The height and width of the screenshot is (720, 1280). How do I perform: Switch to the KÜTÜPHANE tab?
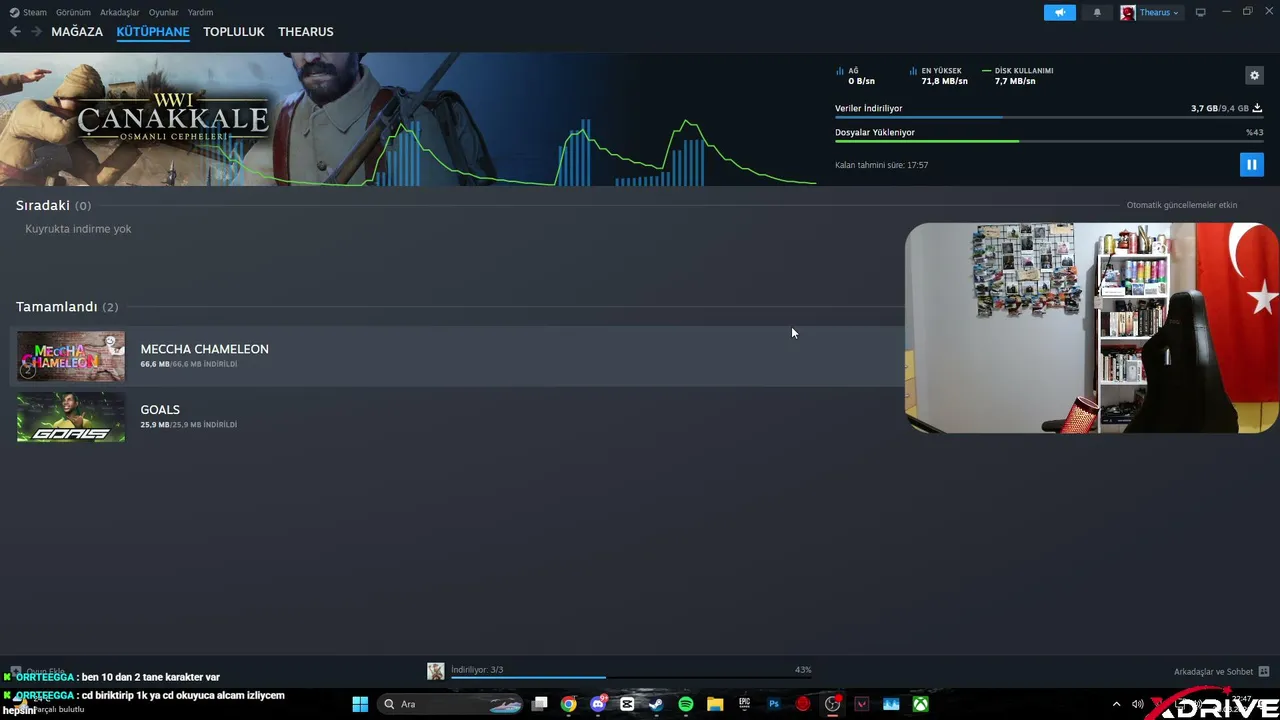tap(153, 32)
